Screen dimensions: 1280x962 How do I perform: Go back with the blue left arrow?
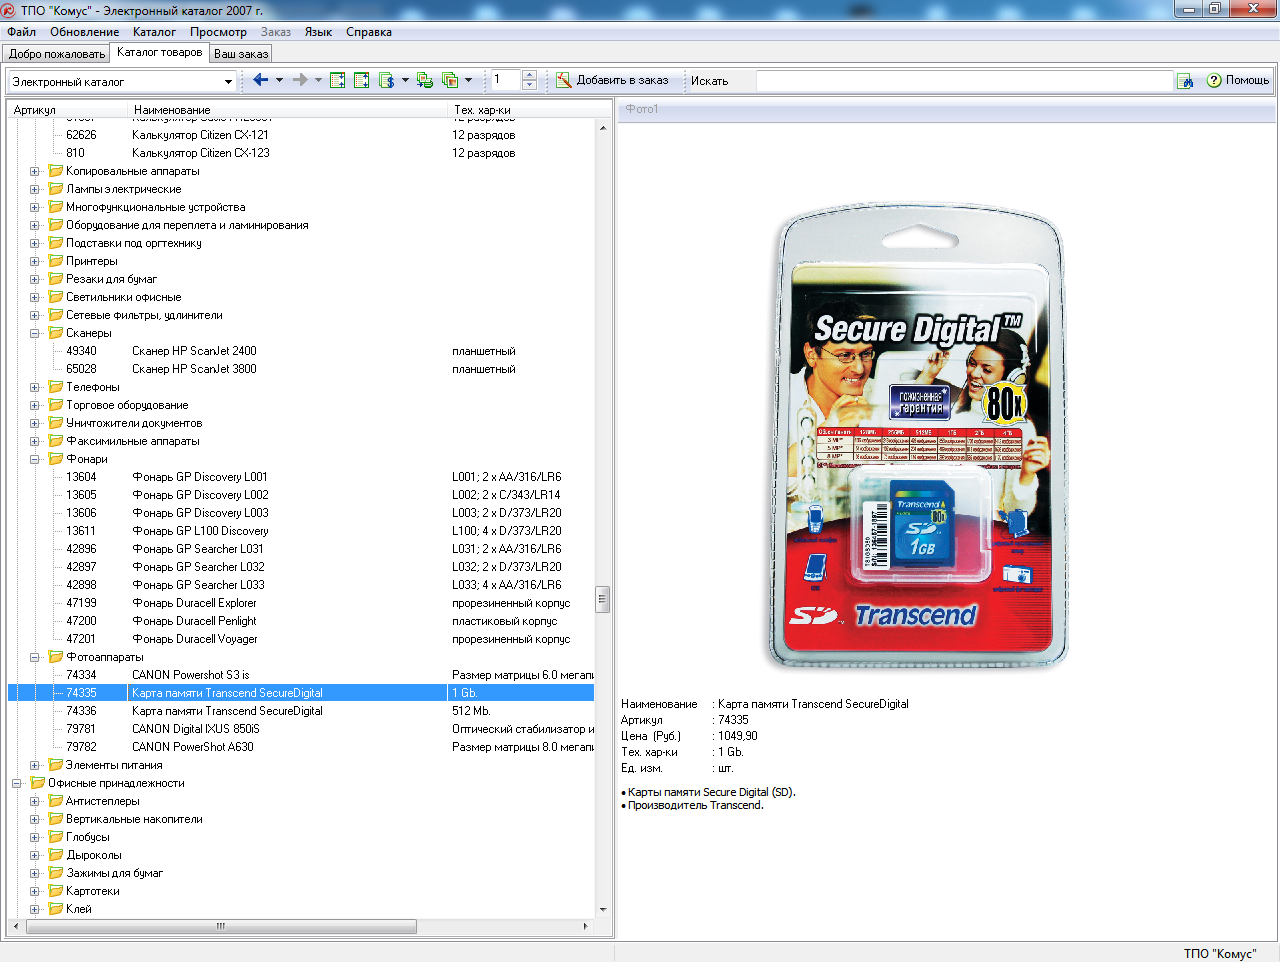tap(260, 80)
